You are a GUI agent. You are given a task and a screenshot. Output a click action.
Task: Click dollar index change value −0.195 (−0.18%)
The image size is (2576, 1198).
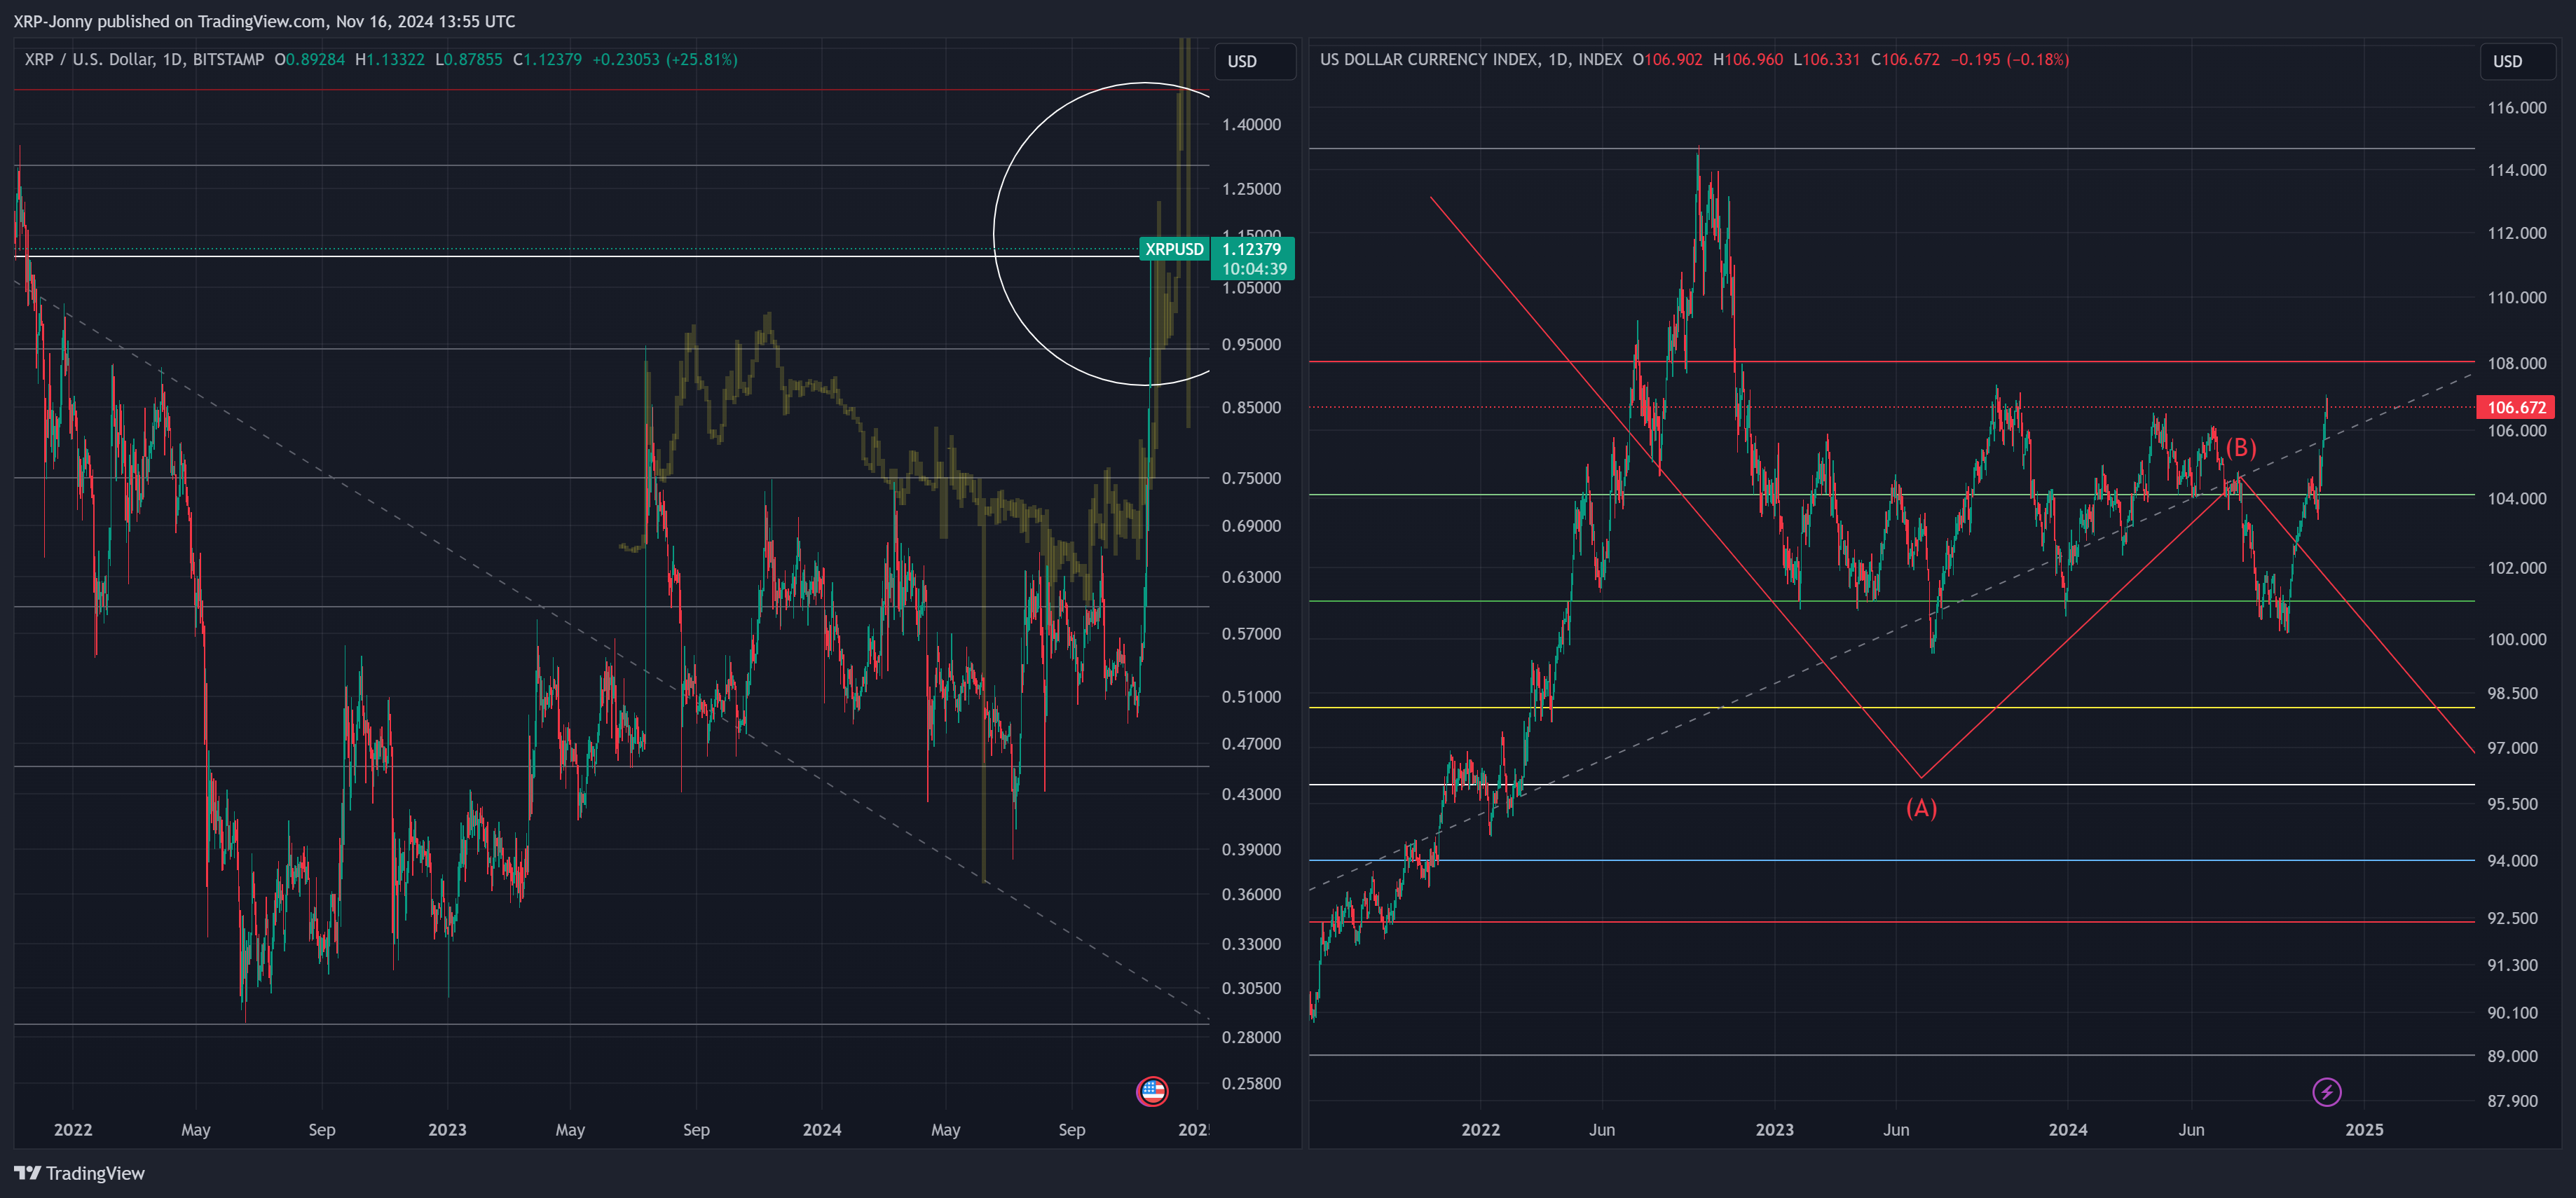tap(2009, 60)
